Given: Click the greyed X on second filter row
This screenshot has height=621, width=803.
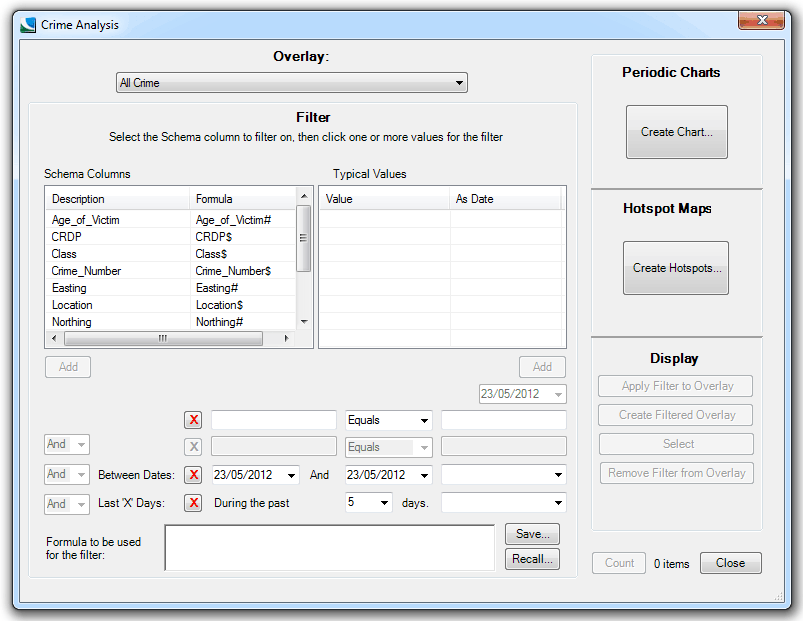Looking at the screenshot, I should (193, 447).
